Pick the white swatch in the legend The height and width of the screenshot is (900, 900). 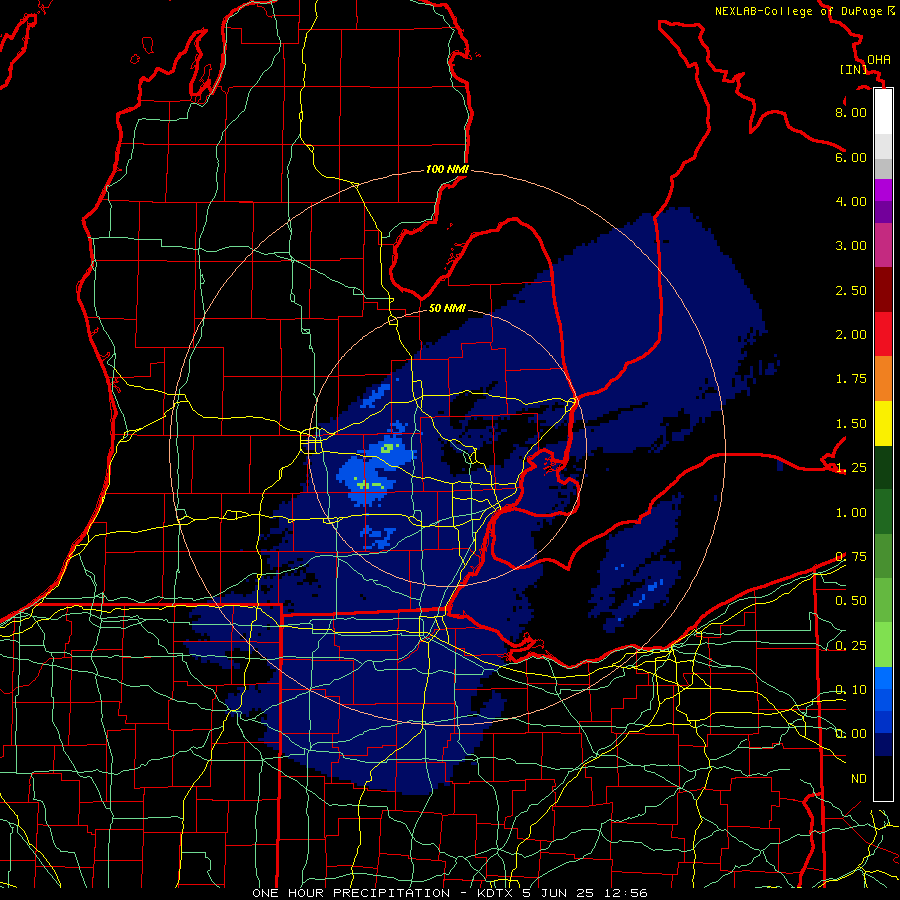pyautogui.click(x=883, y=111)
